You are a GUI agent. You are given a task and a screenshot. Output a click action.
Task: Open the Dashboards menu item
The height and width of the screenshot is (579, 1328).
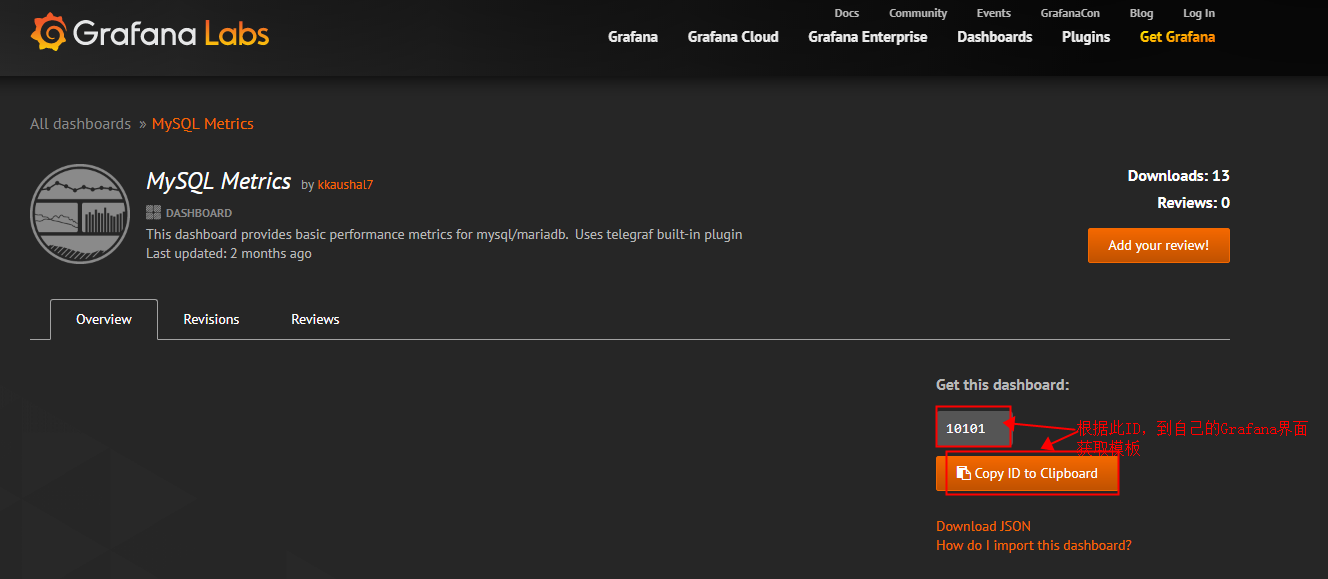994,37
